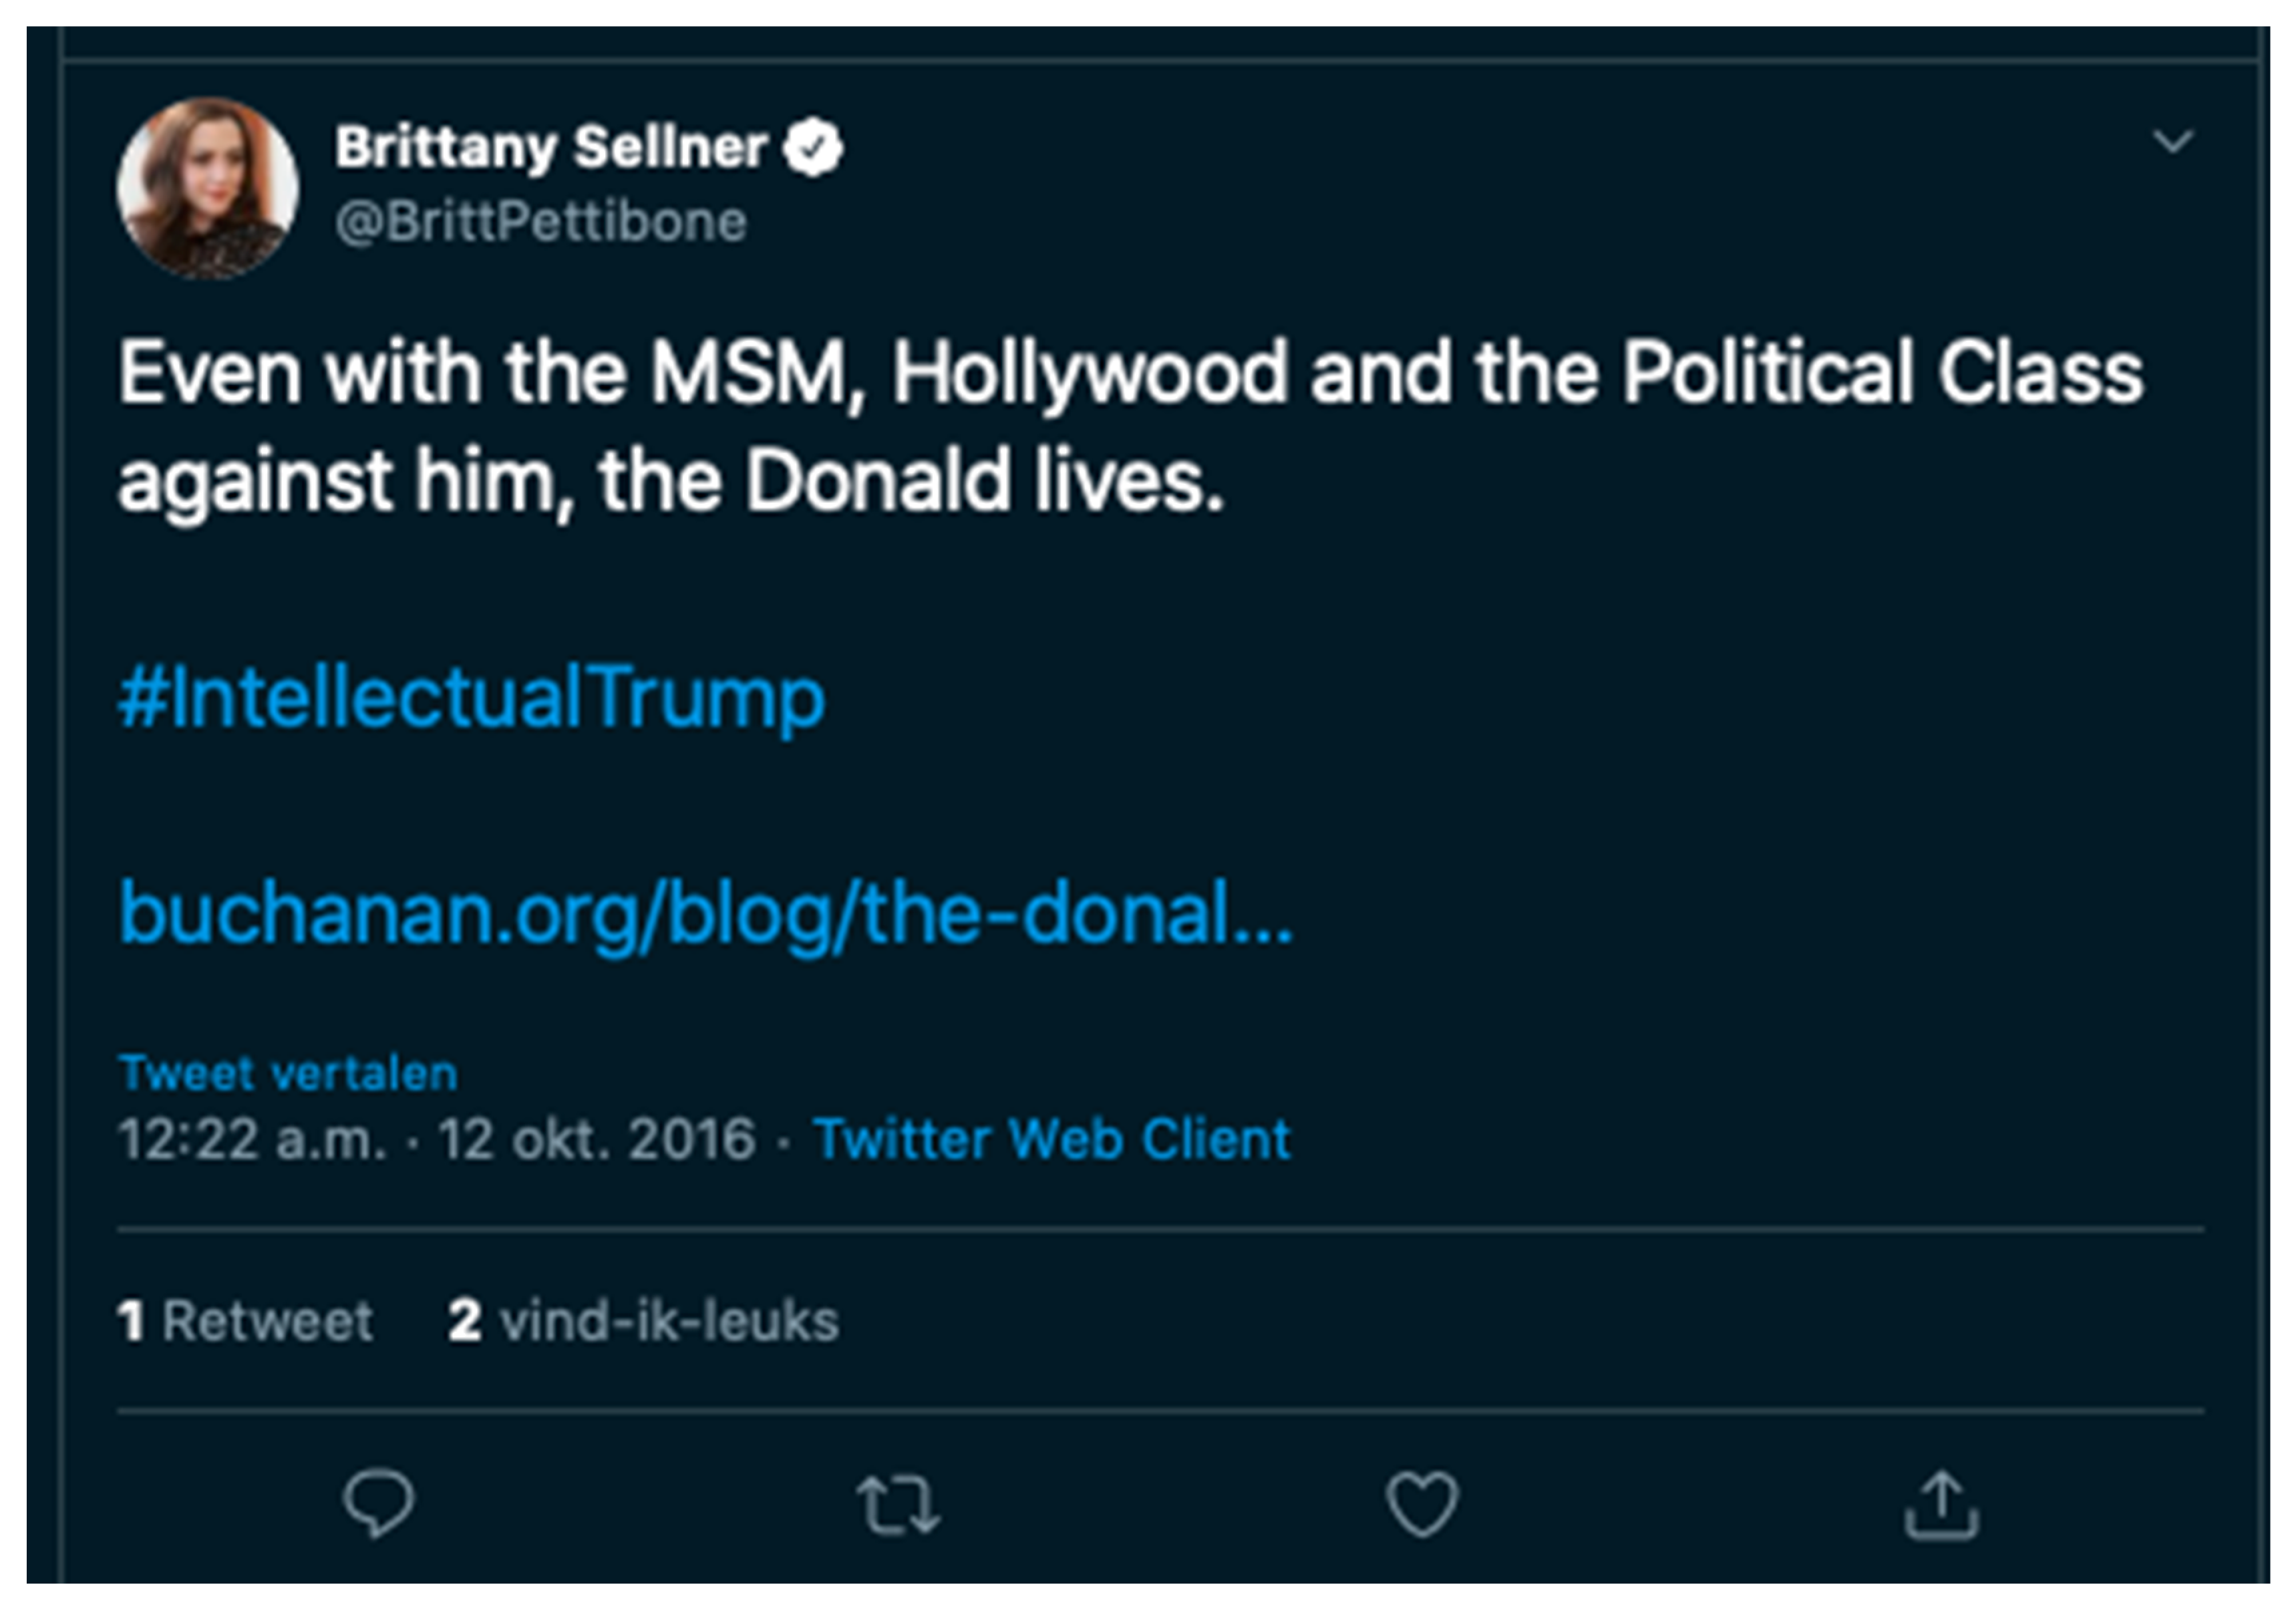Click the word Hollywood in the tweet

coord(1090,373)
